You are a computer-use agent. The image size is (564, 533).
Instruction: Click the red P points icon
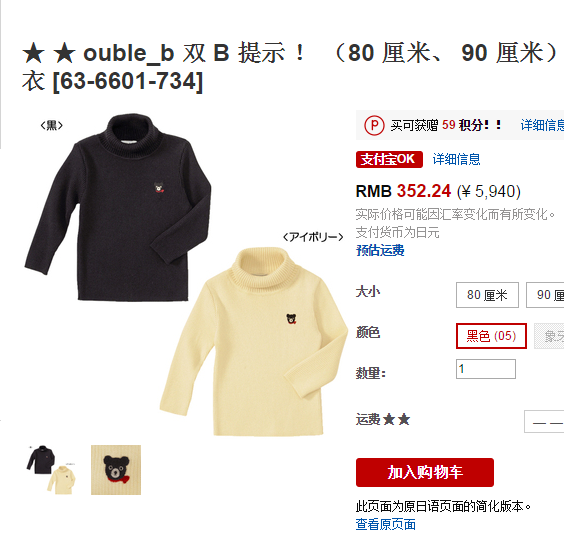point(374,126)
